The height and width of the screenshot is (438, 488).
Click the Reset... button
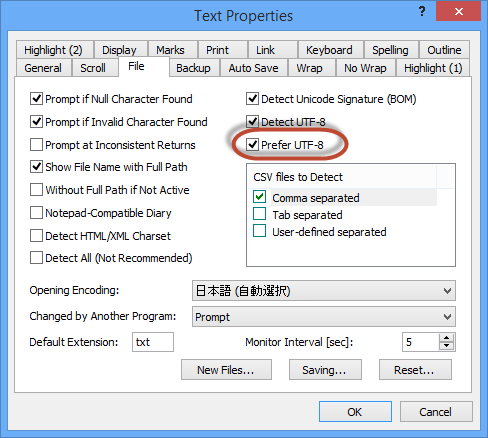(415, 370)
